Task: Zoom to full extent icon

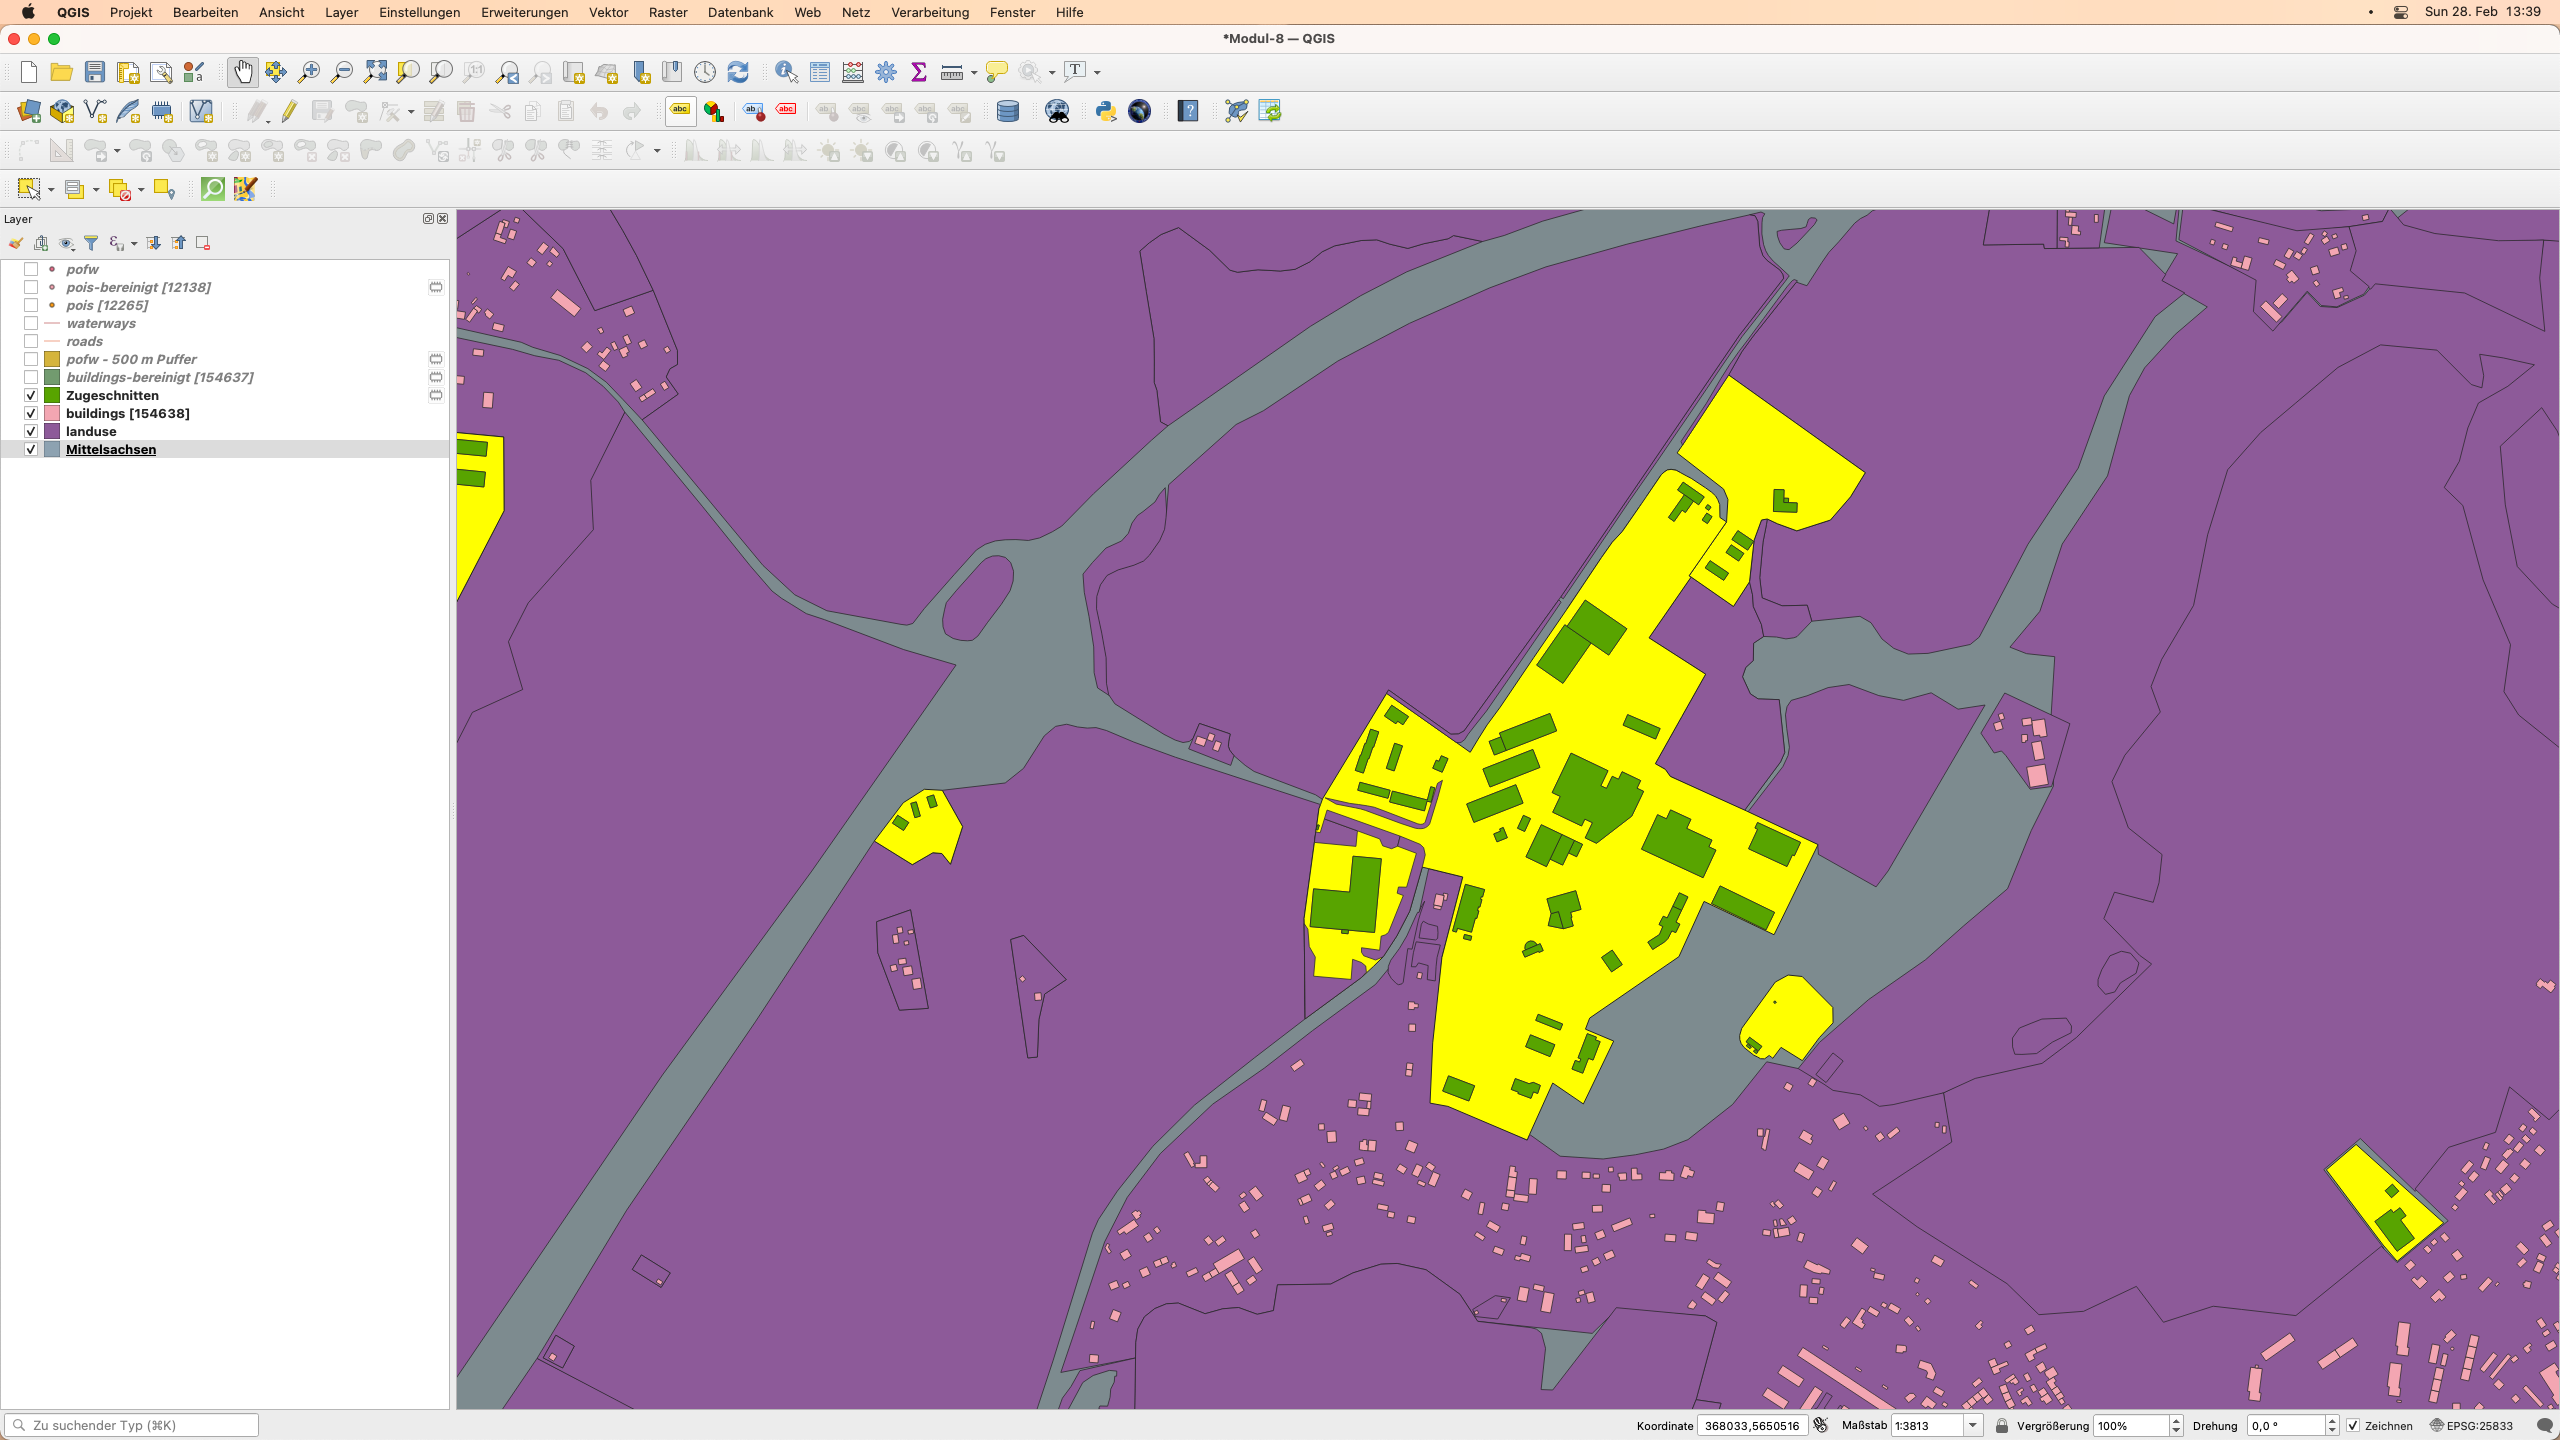Action: coord(375,72)
